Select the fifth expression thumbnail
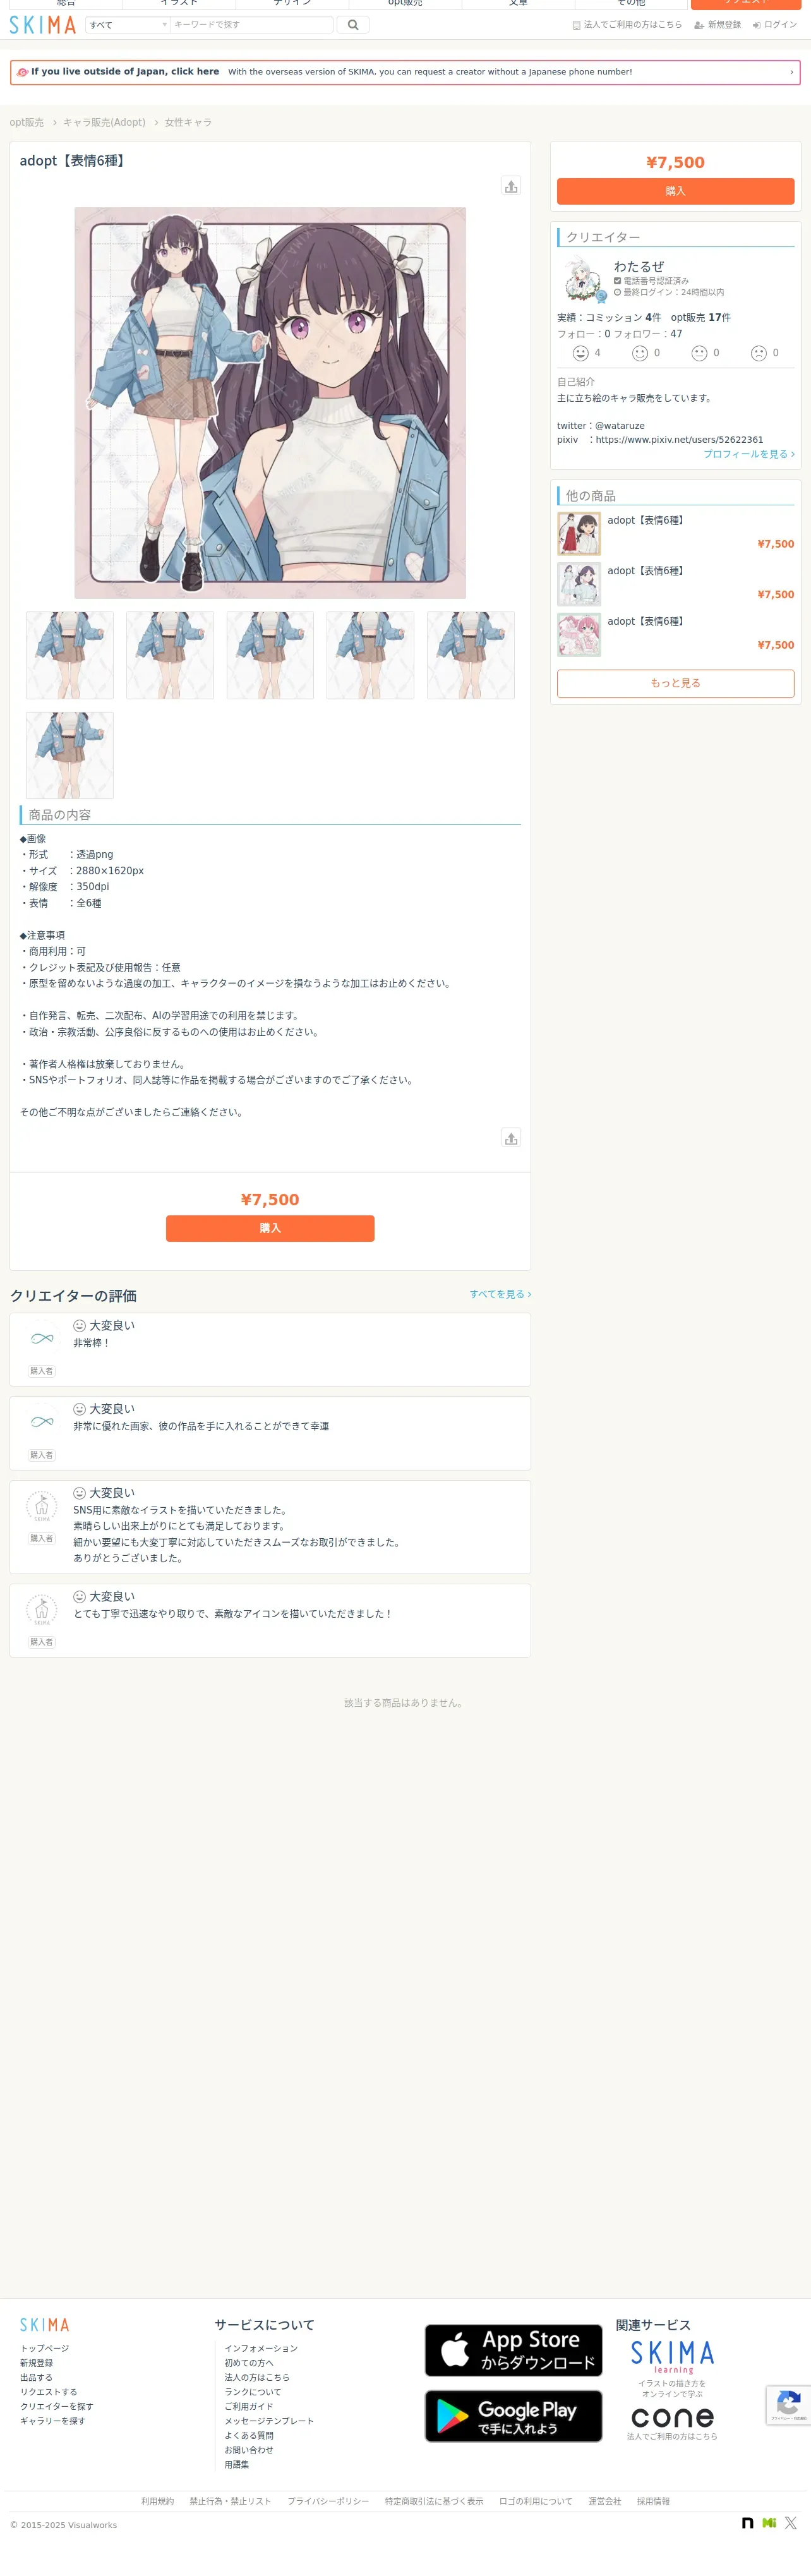This screenshot has height=2576, width=811. 471,655
